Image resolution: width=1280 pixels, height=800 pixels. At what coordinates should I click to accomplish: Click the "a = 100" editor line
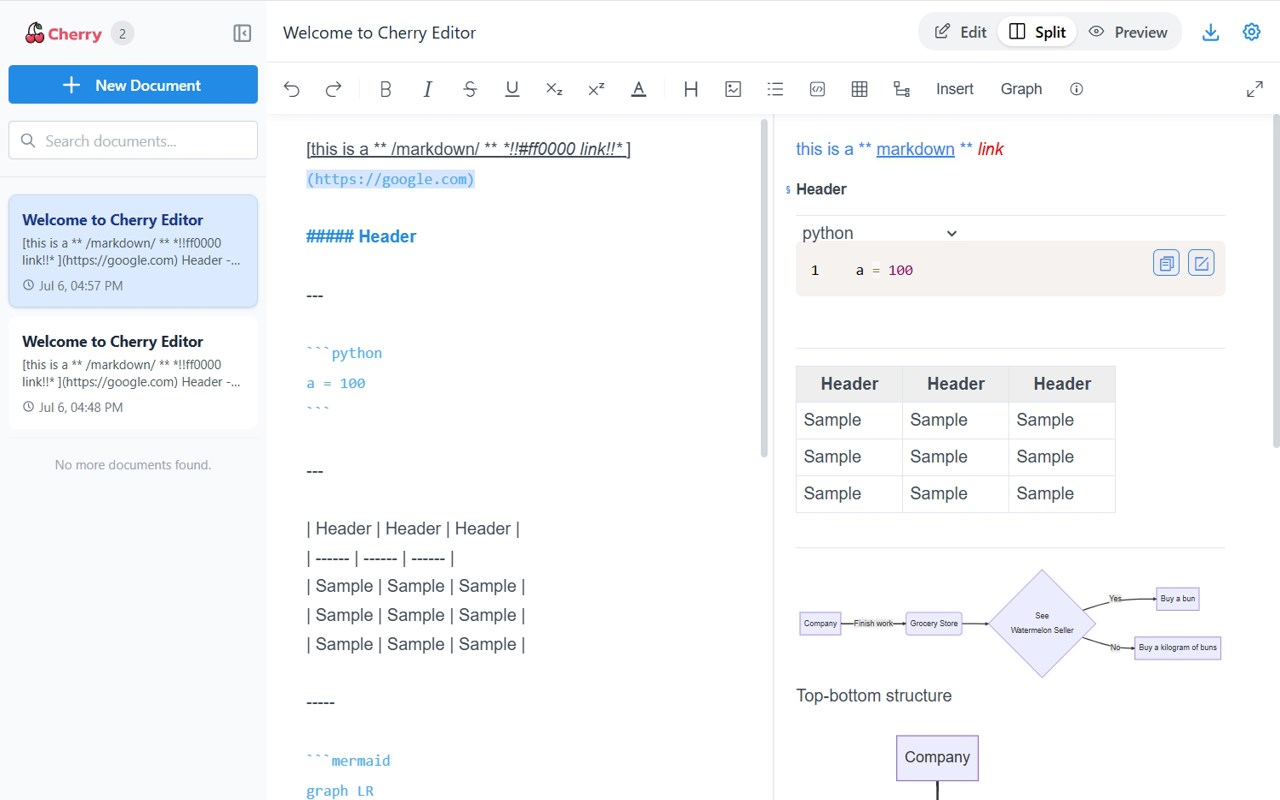pyautogui.click(x=336, y=383)
